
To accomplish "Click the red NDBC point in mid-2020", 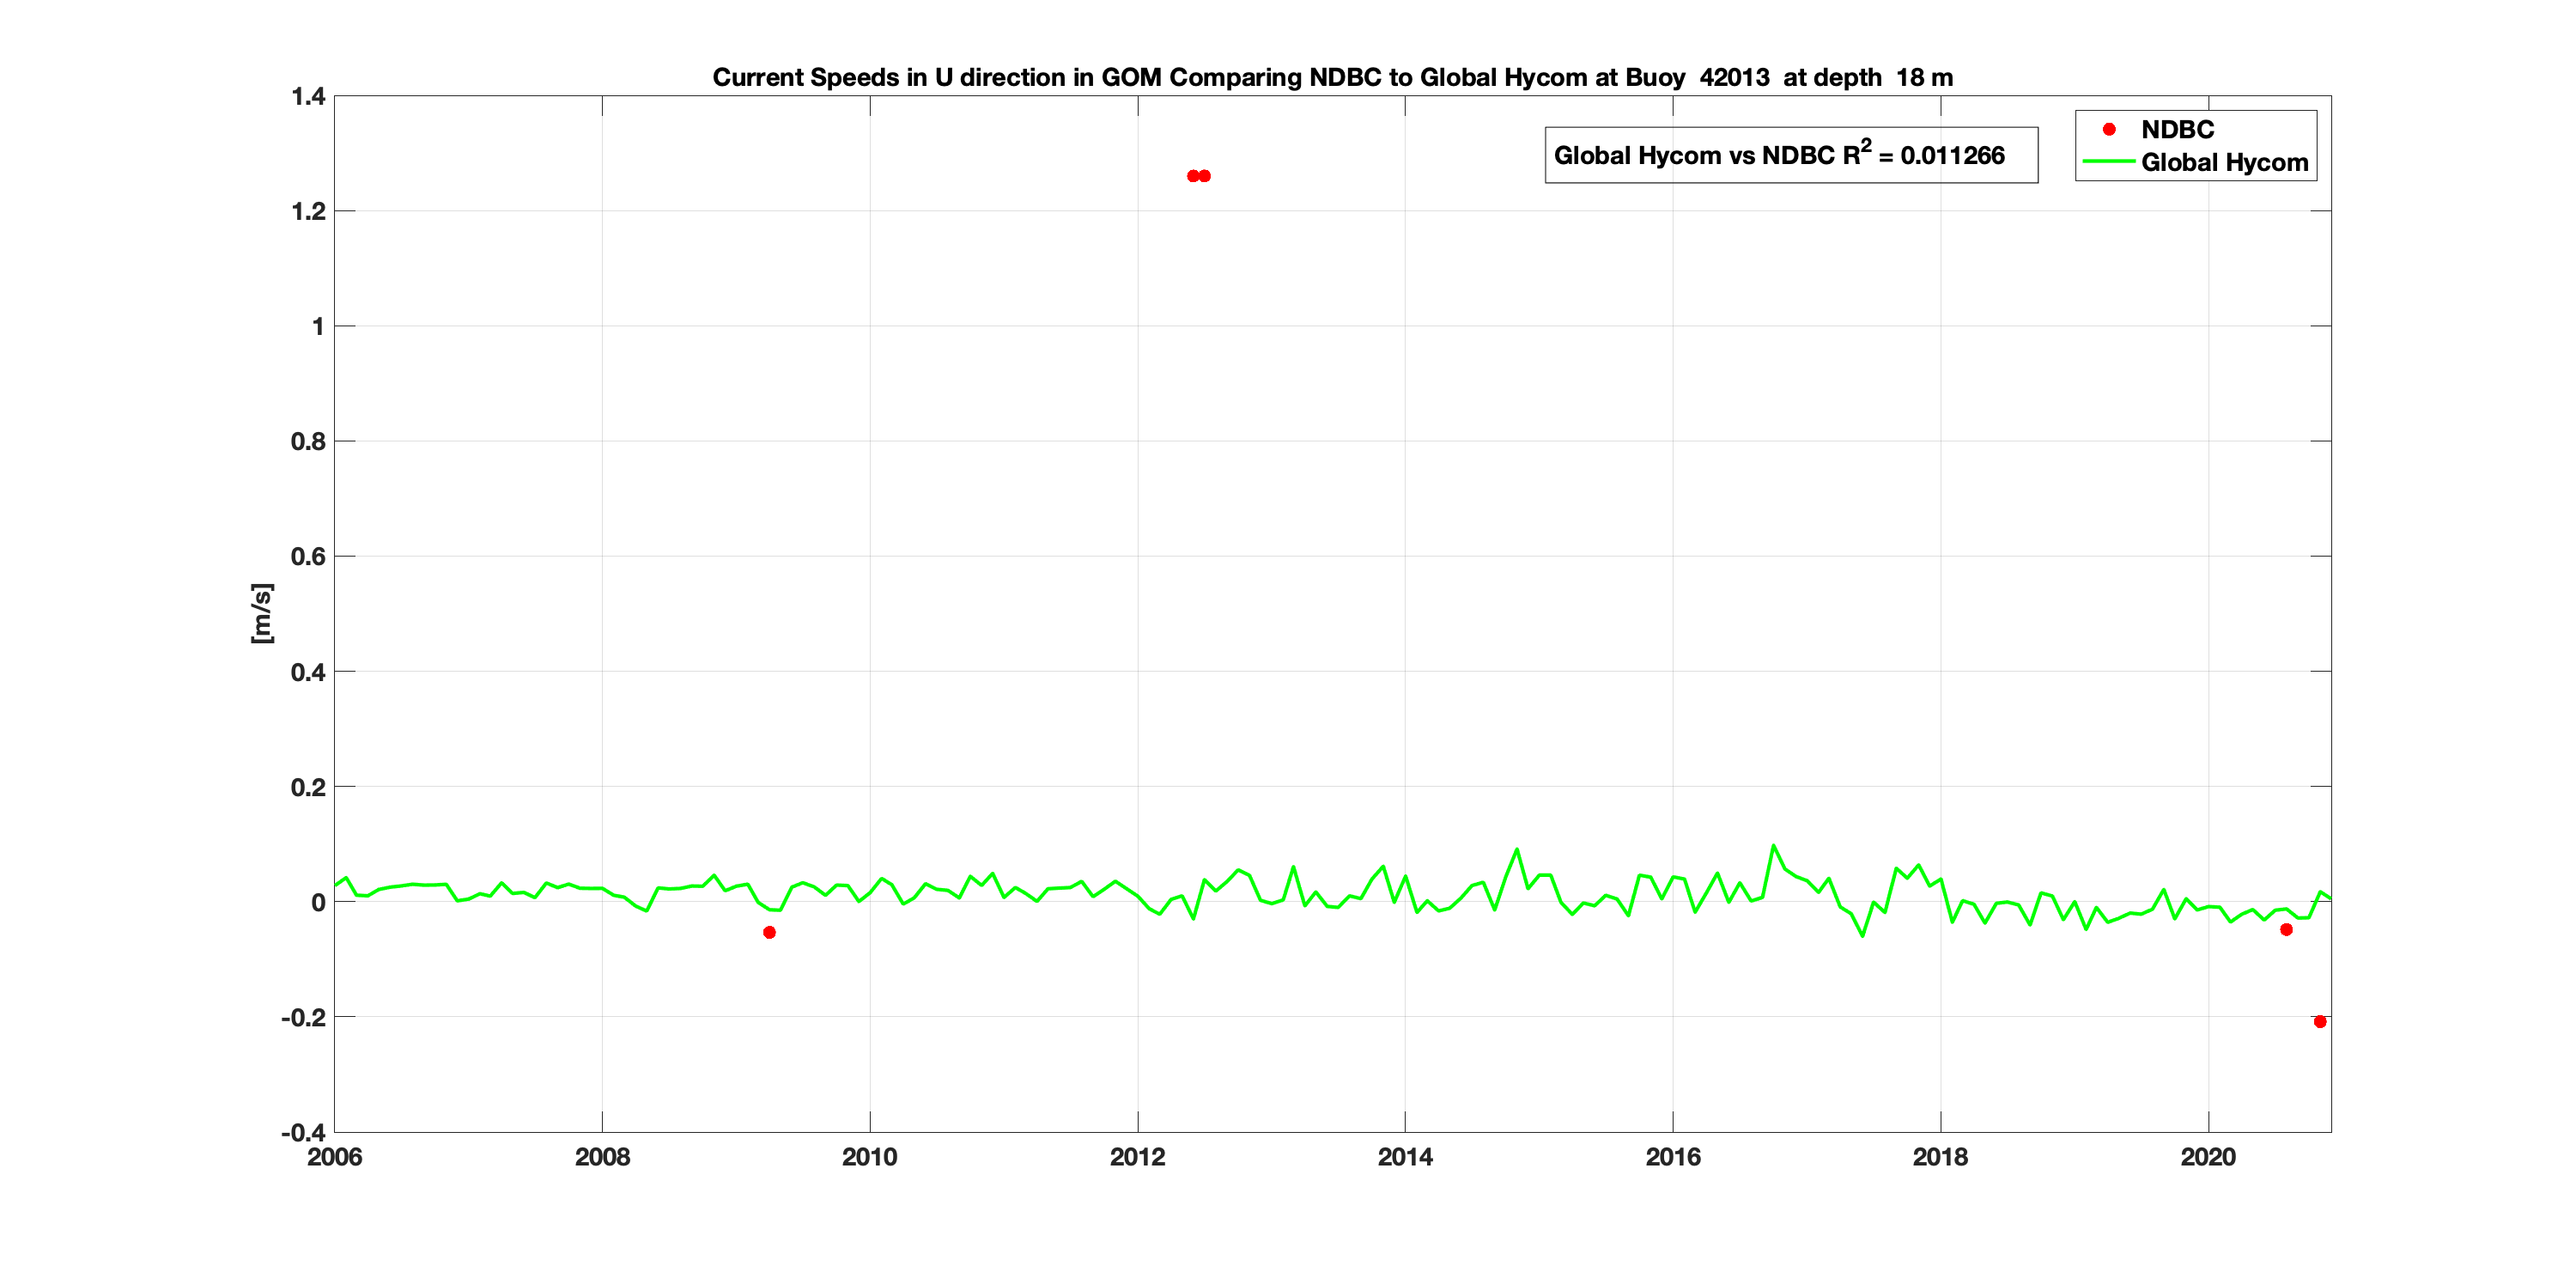I will pos(2286,929).
